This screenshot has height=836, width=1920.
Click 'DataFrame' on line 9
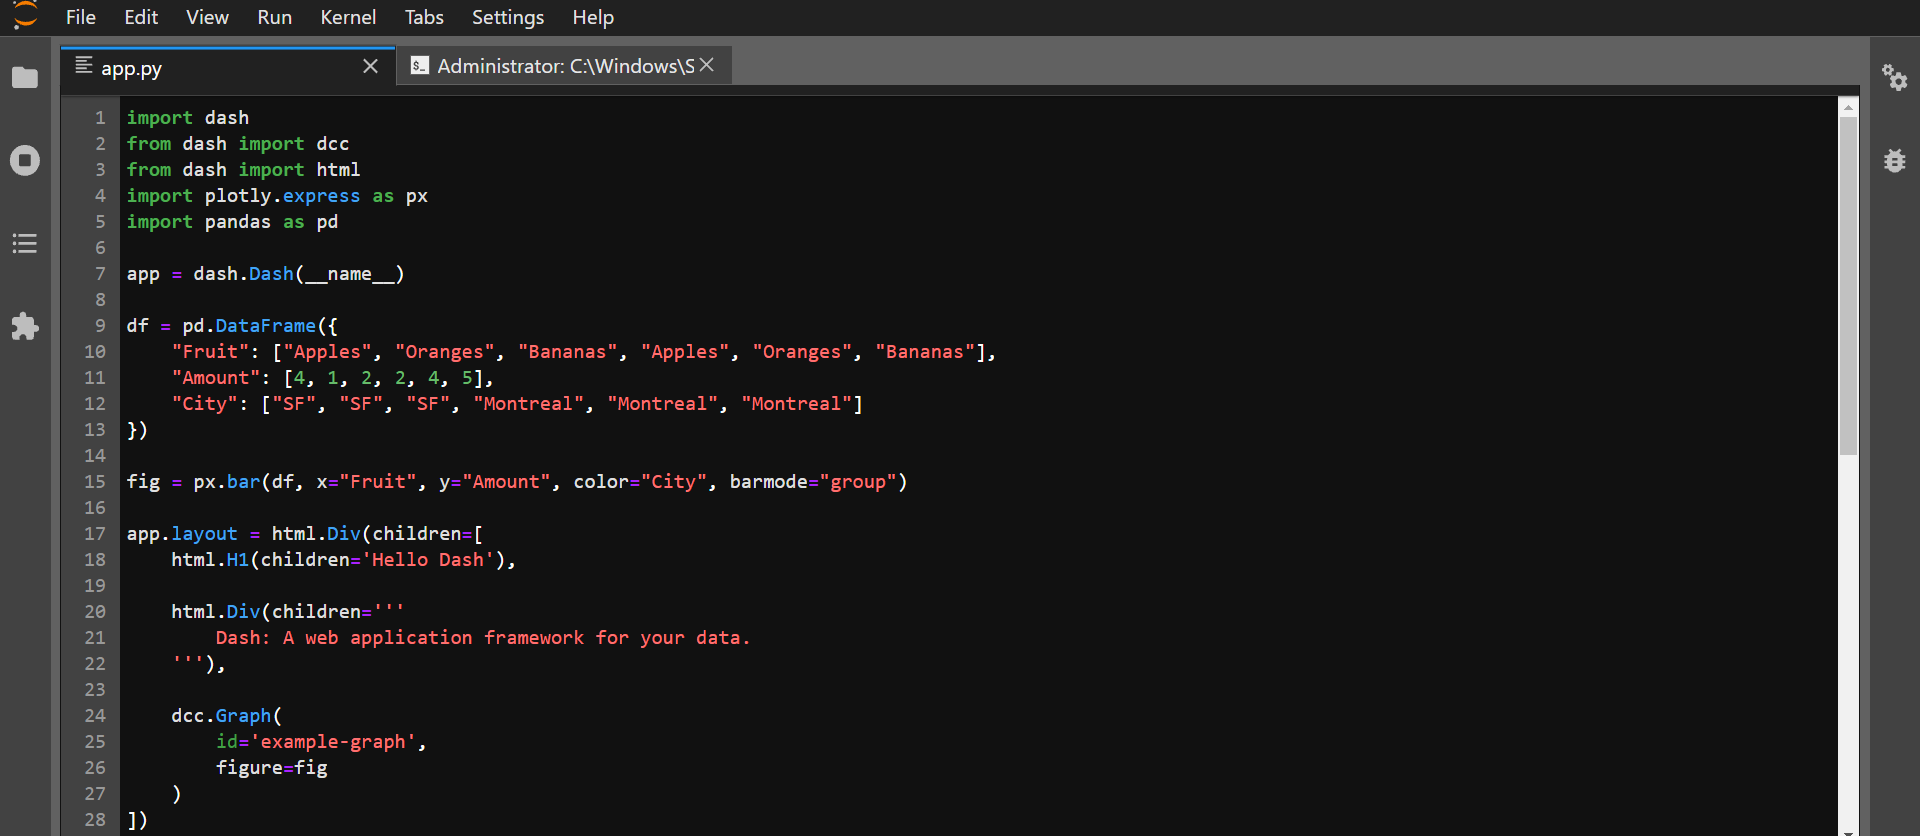coord(266,325)
